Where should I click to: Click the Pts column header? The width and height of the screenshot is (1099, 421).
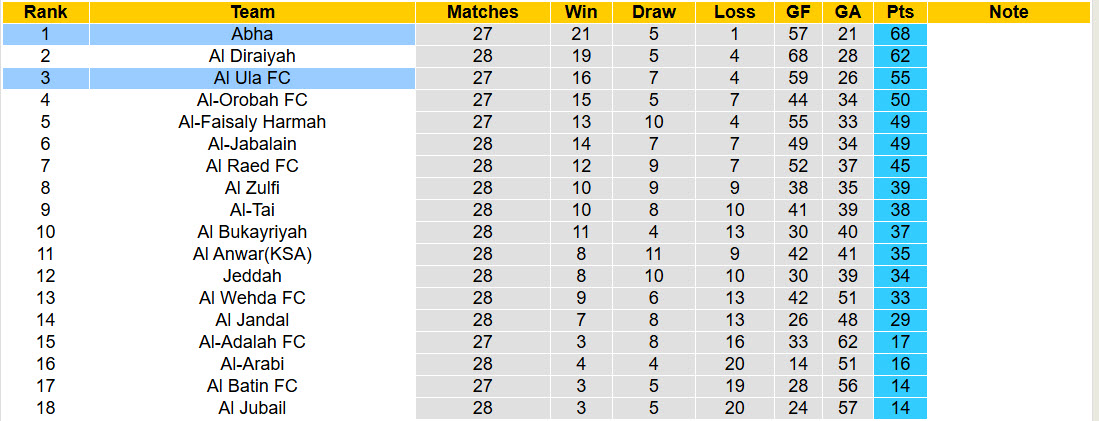(x=899, y=12)
